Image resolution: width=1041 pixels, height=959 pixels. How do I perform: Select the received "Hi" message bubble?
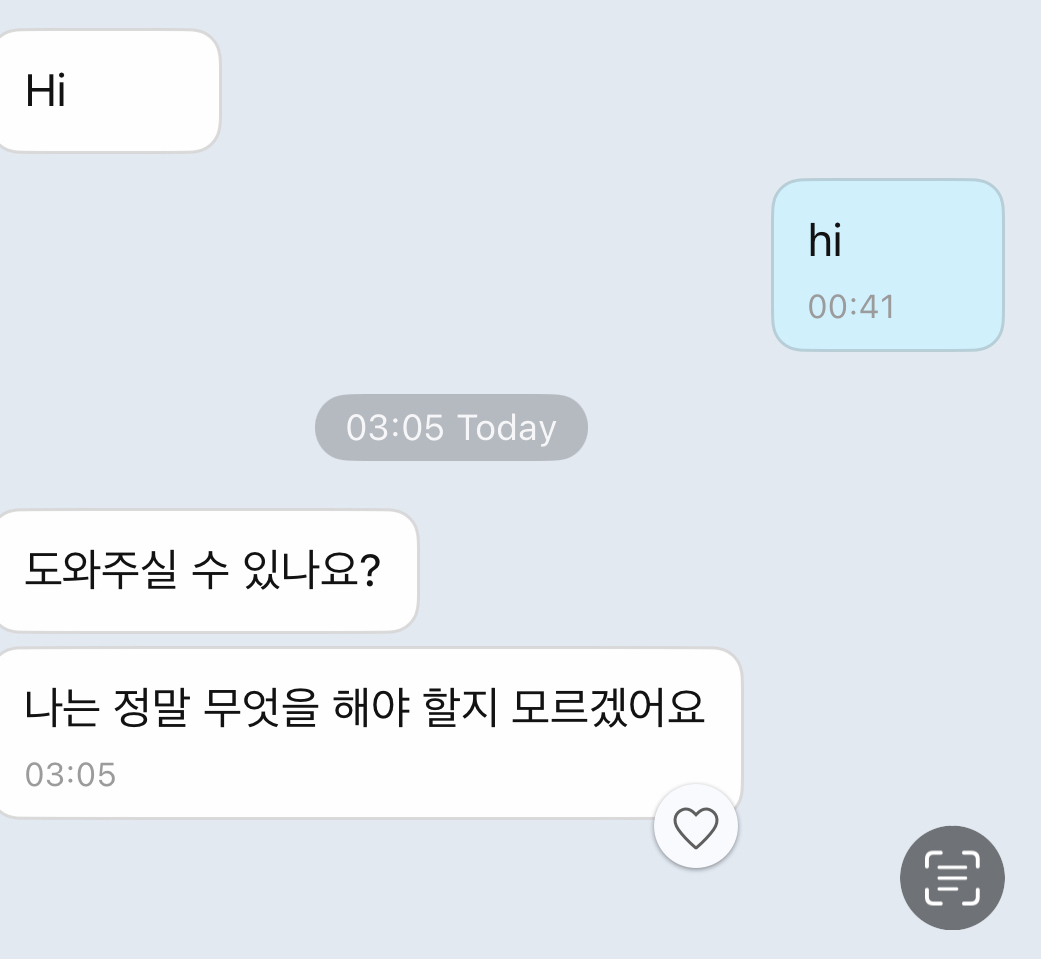point(105,91)
